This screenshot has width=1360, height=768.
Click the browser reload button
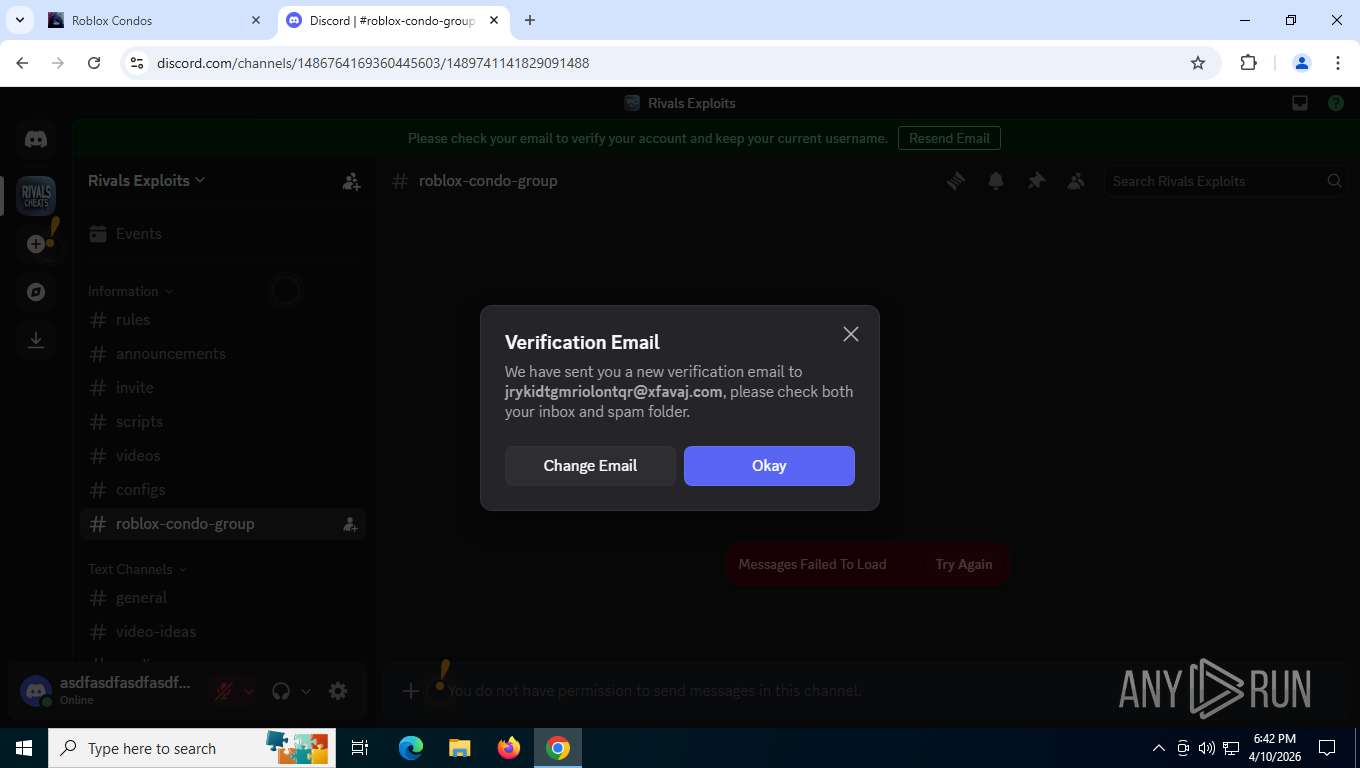click(x=94, y=63)
